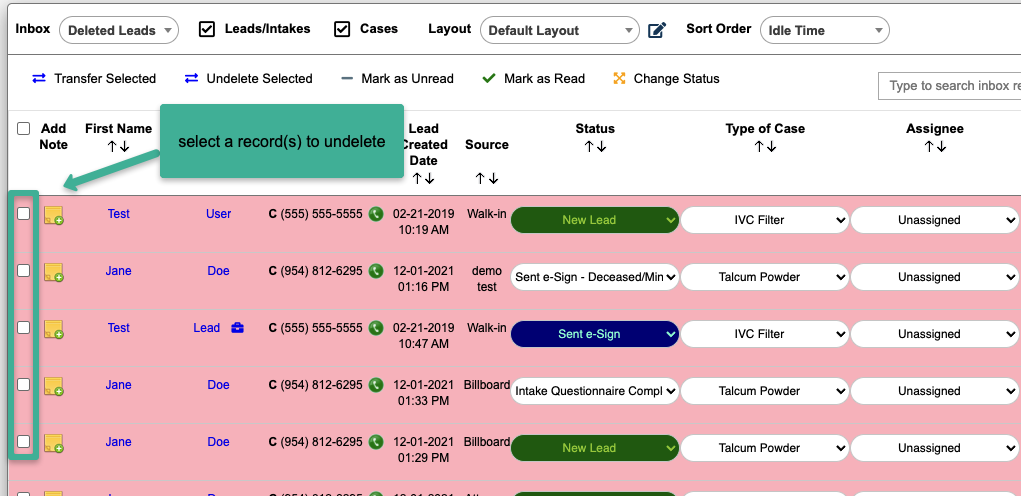The height and width of the screenshot is (496, 1021).
Task: Select checkbox for Jane Doe 01:29 PM row
Action: click(23, 441)
